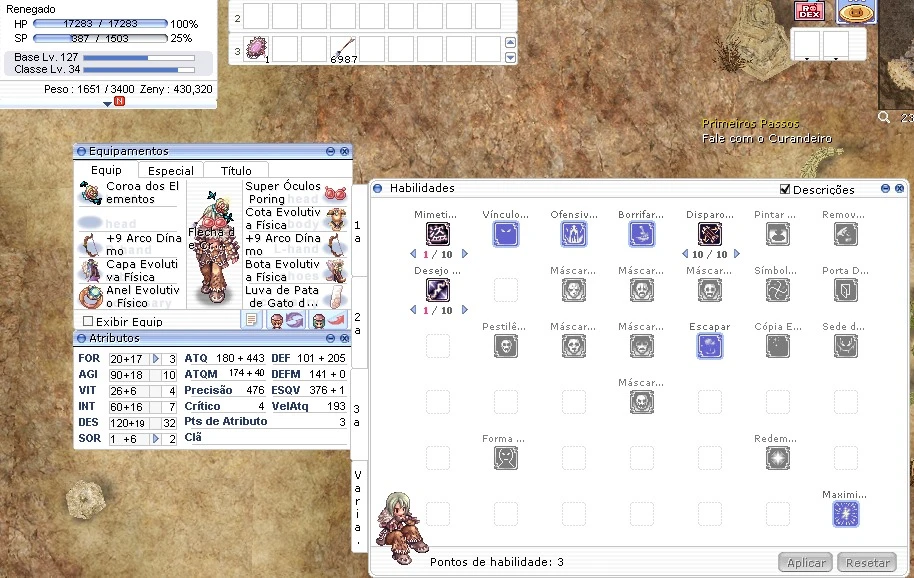The image size is (914, 578).
Task: Uncheck the Descrições checkbox
Action: pyautogui.click(x=784, y=187)
